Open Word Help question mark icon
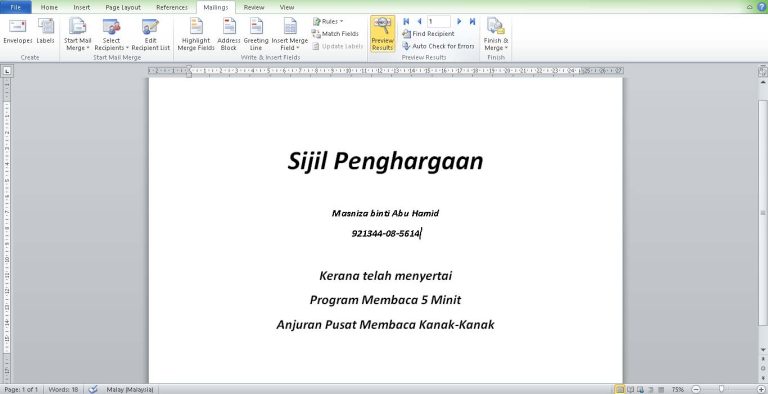This screenshot has height=394, width=768. tap(761, 7)
